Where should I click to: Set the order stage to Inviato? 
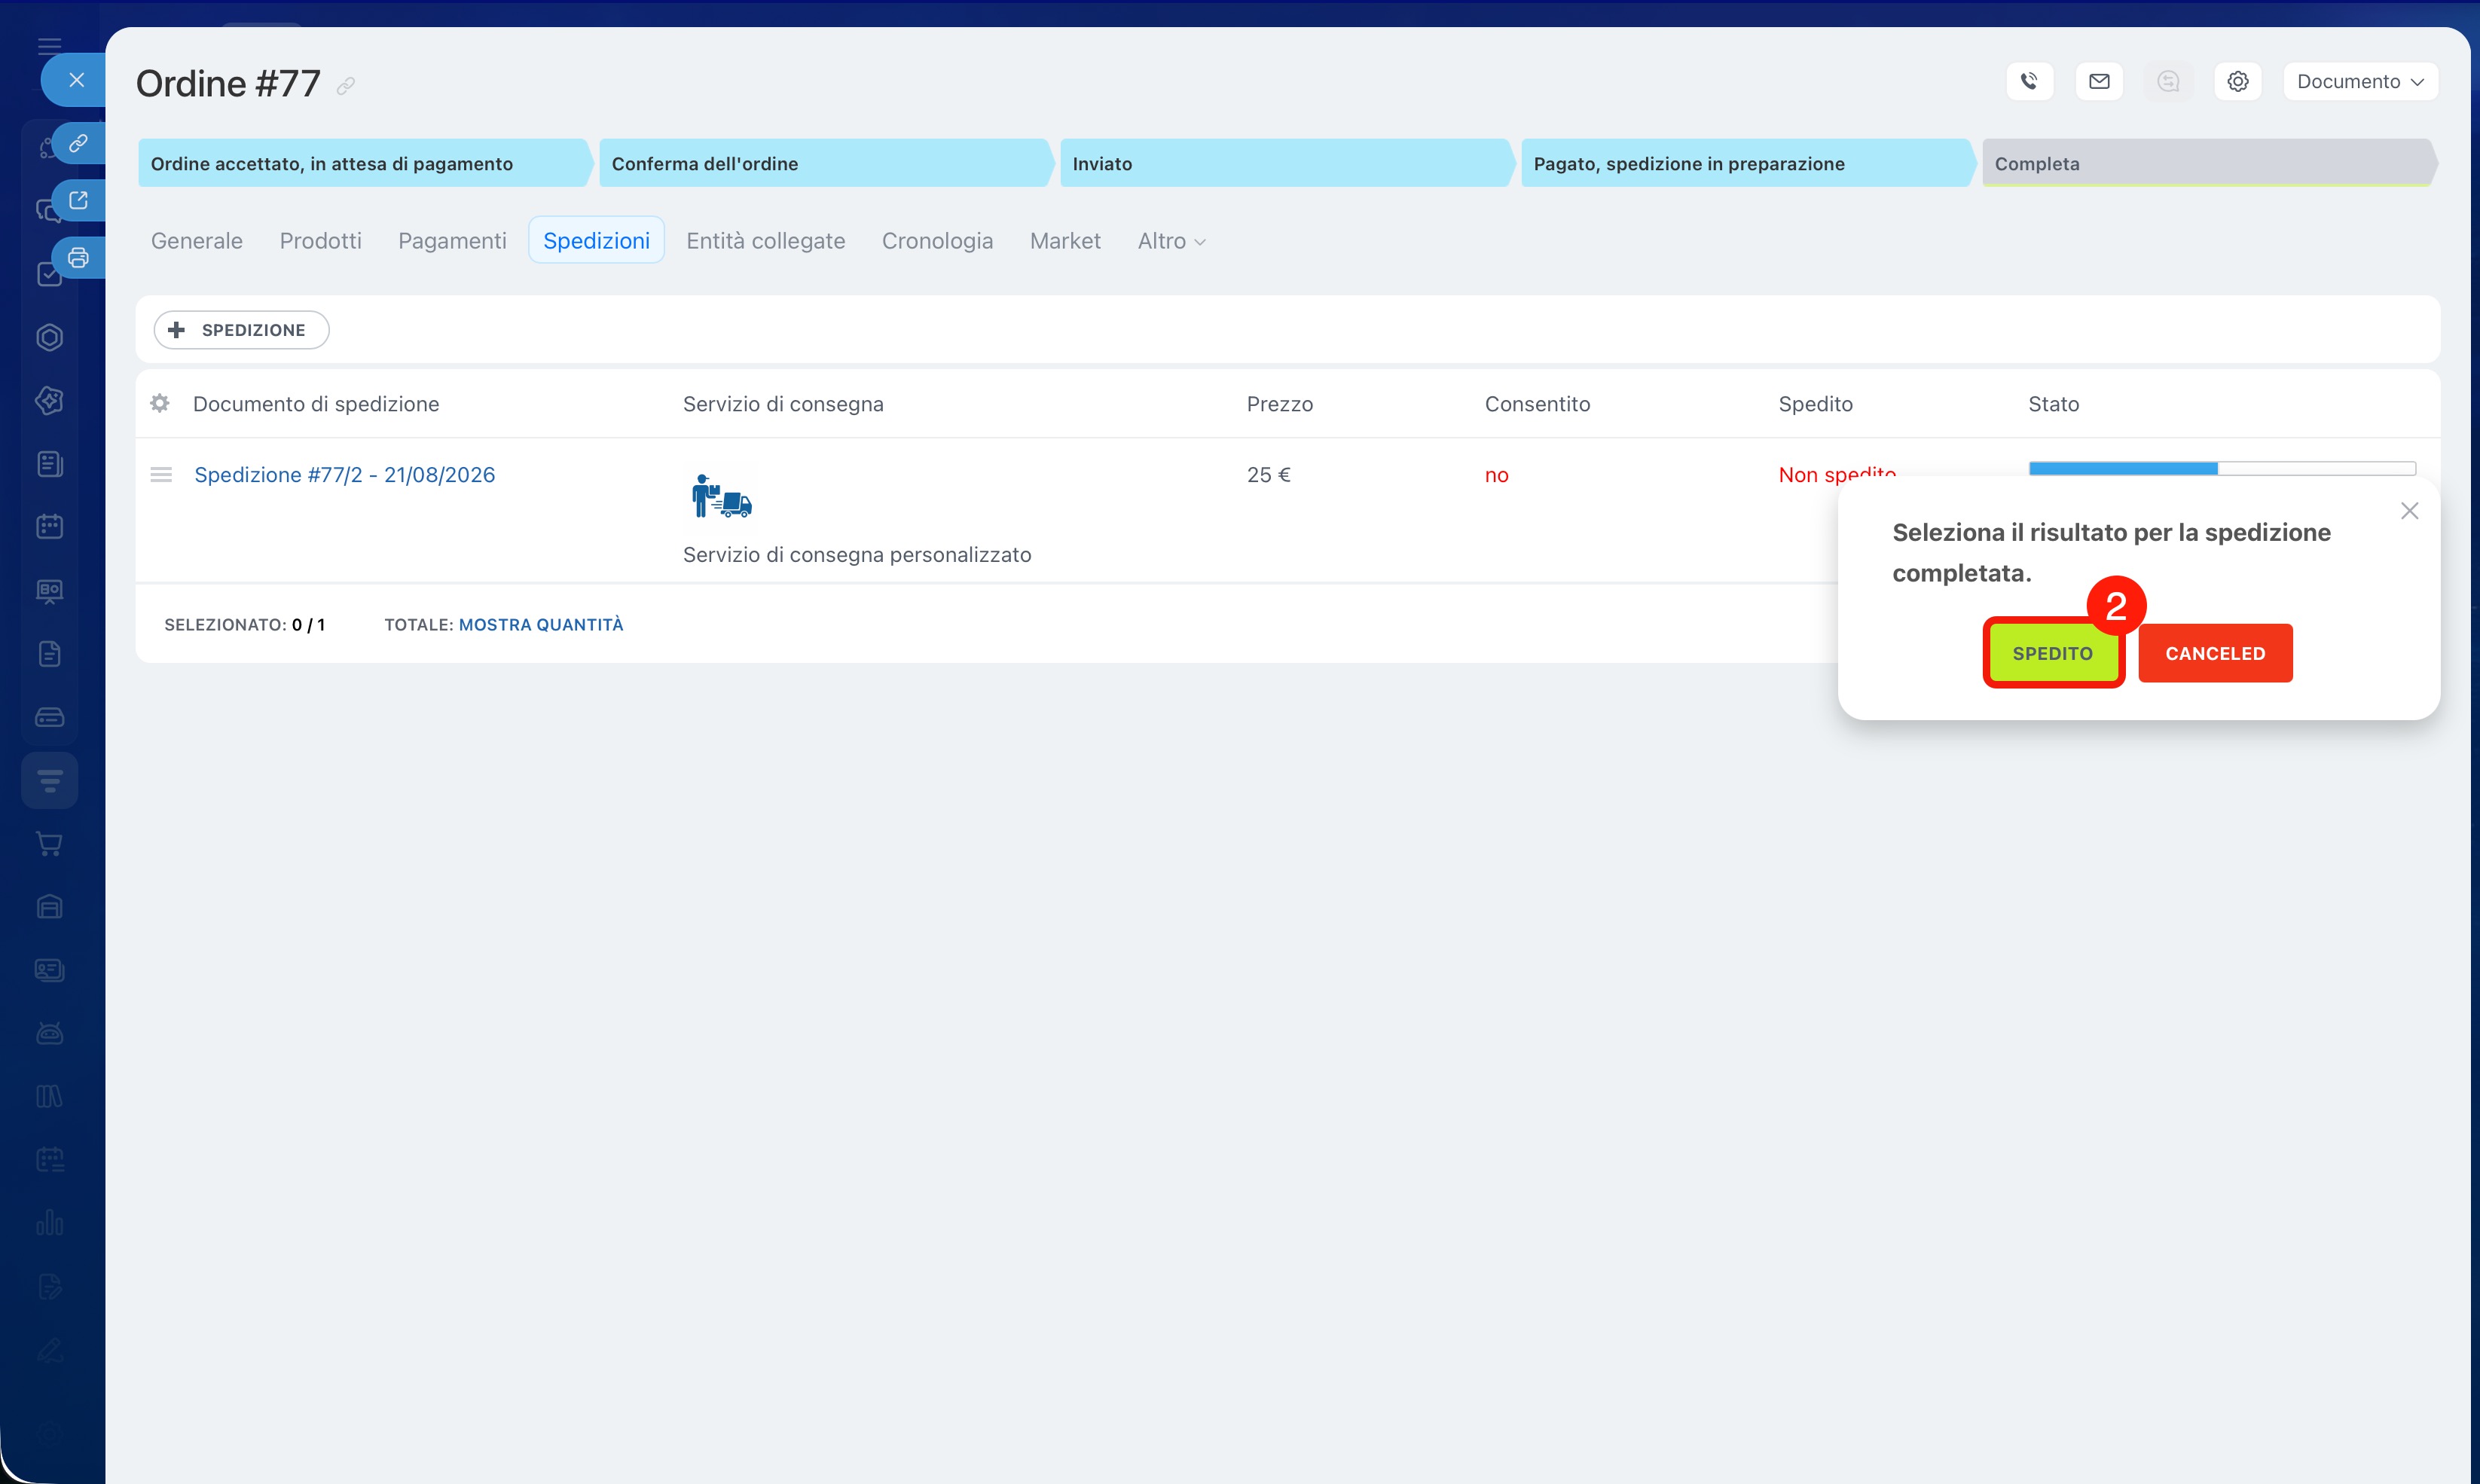[1287, 163]
